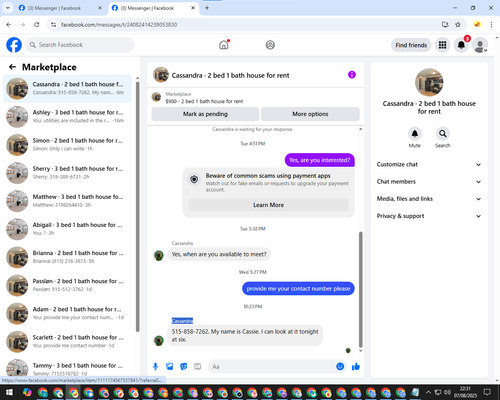Reload the page in browser

(x=37, y=24)
